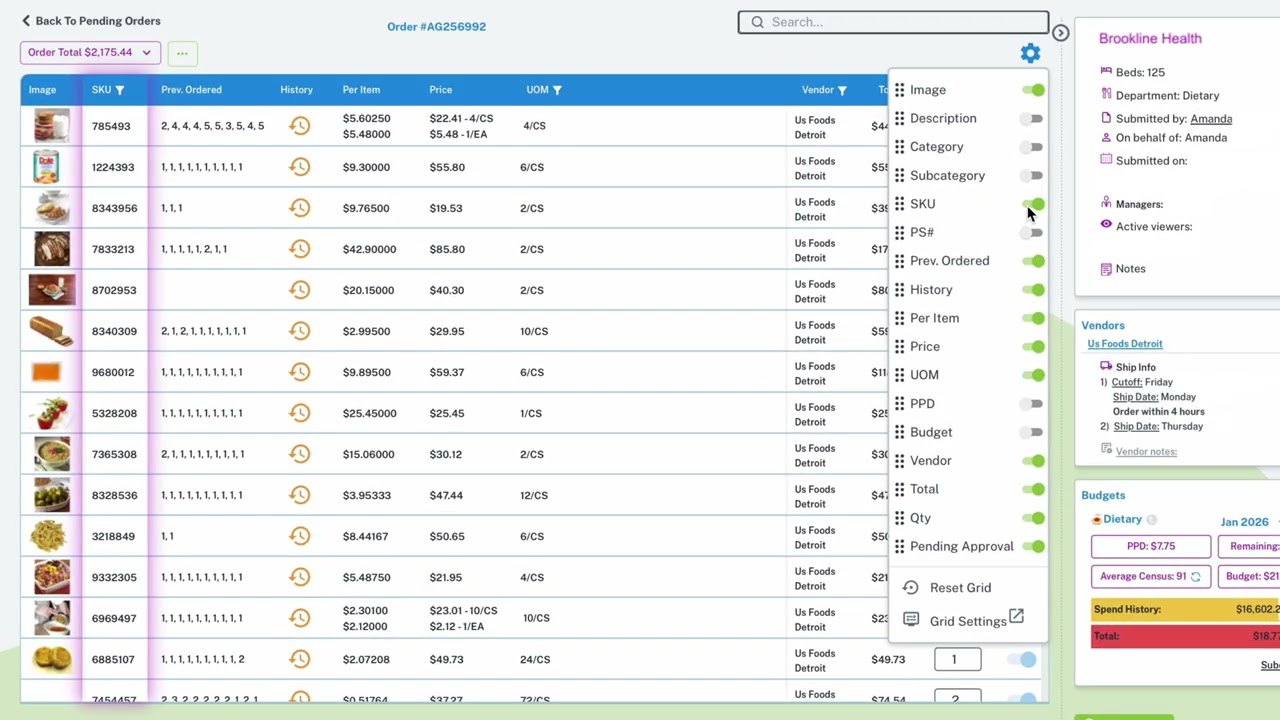Click the UOM column filter icon
1280x720 pixels.
click(557, 90)
